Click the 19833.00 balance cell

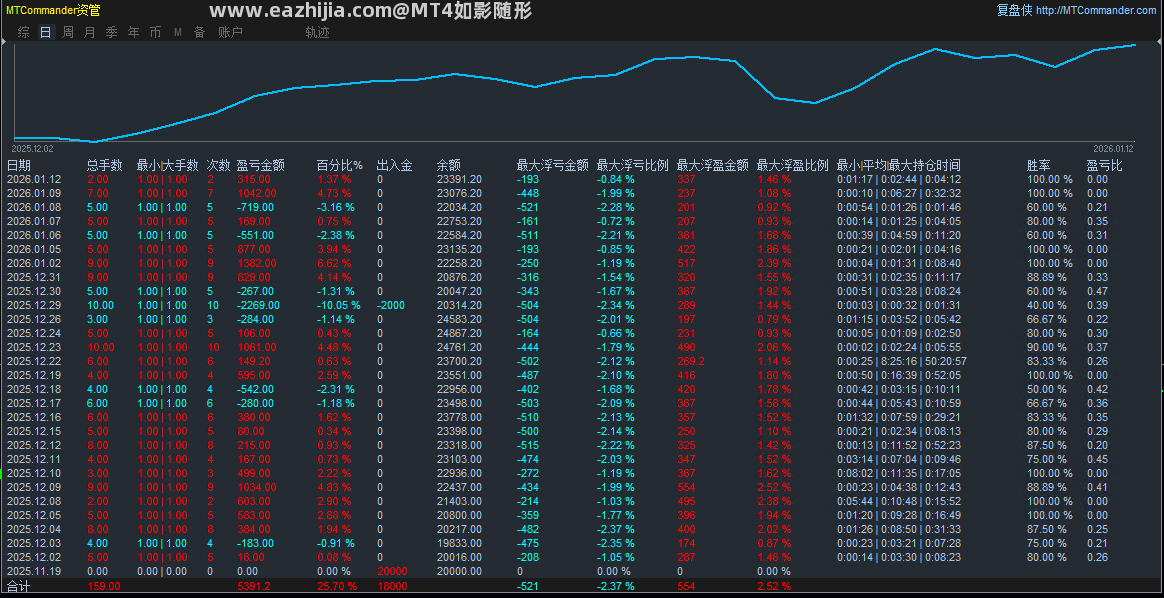pyautogui.click(x=460, y=543)
